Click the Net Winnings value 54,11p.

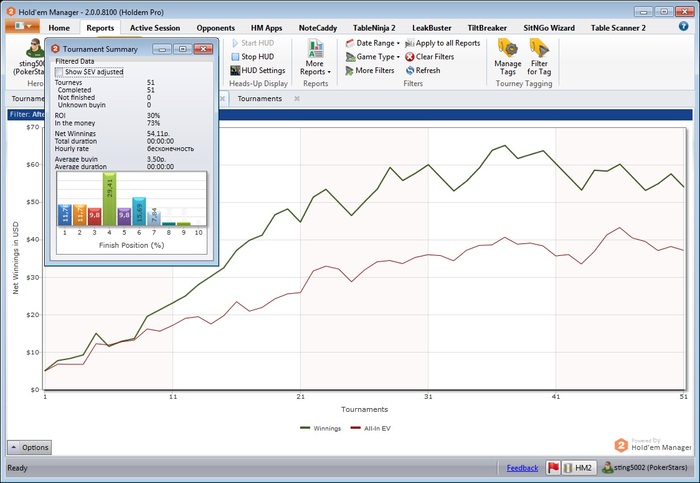coord(158,133)
